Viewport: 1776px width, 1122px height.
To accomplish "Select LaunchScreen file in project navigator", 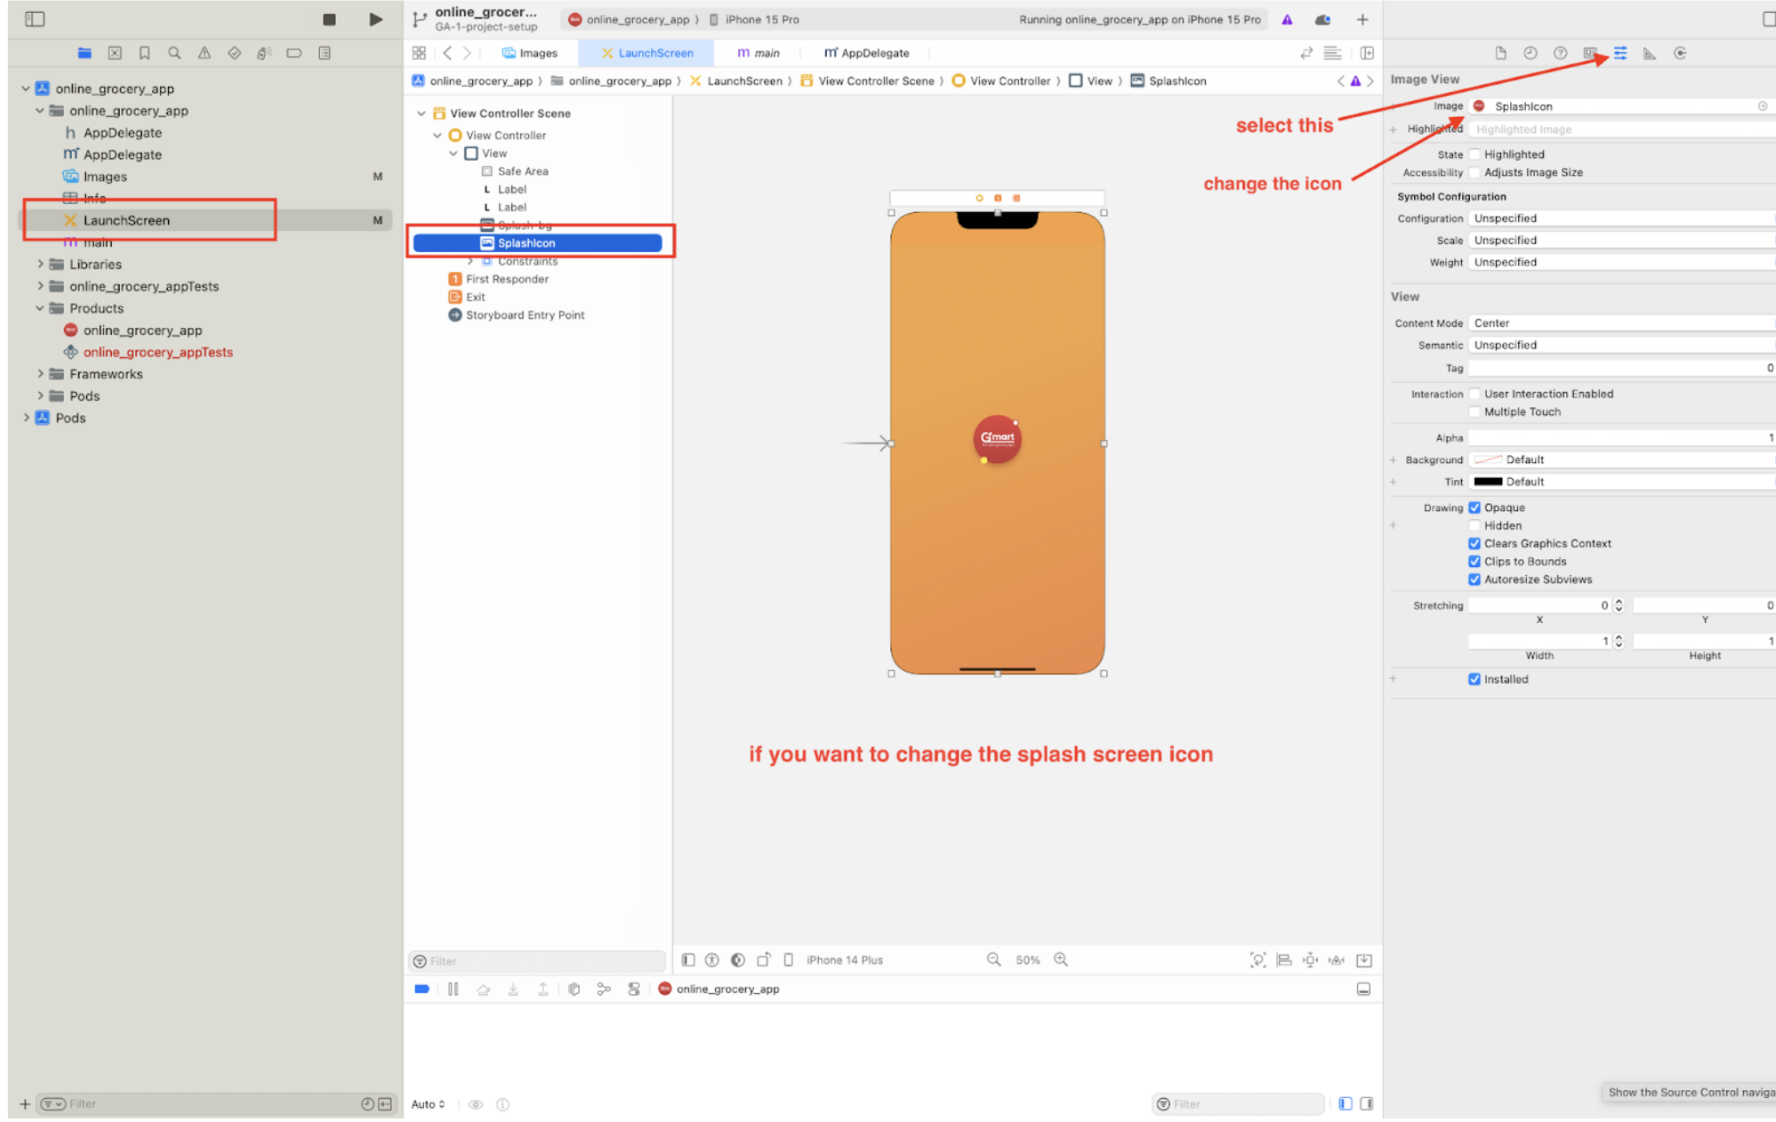I will click(x=126, y=220).
